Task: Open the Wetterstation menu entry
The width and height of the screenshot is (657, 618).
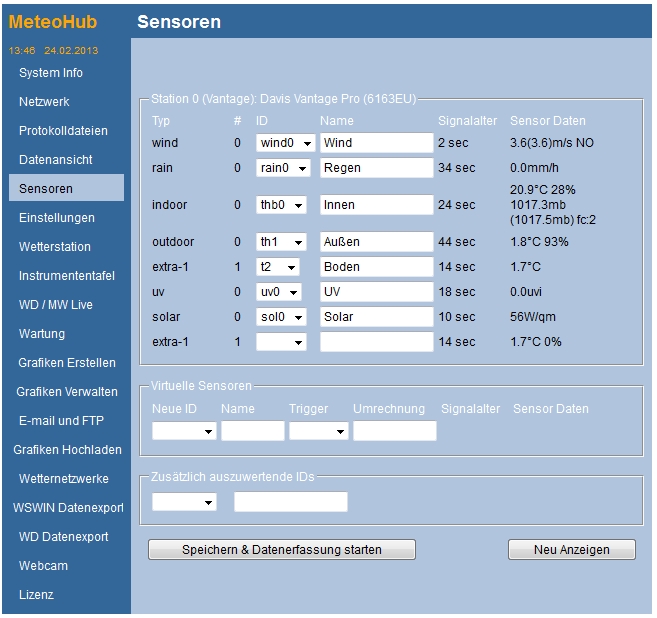Action: 55,247
